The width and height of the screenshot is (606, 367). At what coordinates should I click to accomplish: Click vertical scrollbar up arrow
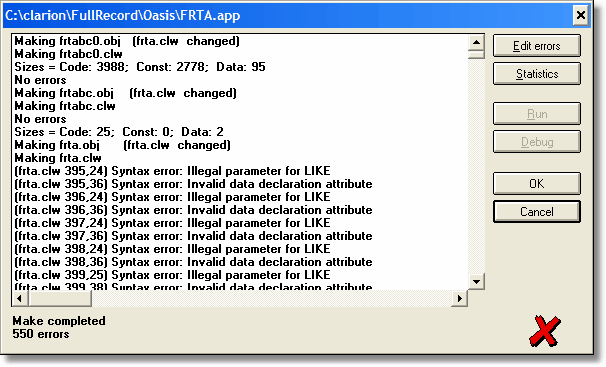[x=476, y=42]
